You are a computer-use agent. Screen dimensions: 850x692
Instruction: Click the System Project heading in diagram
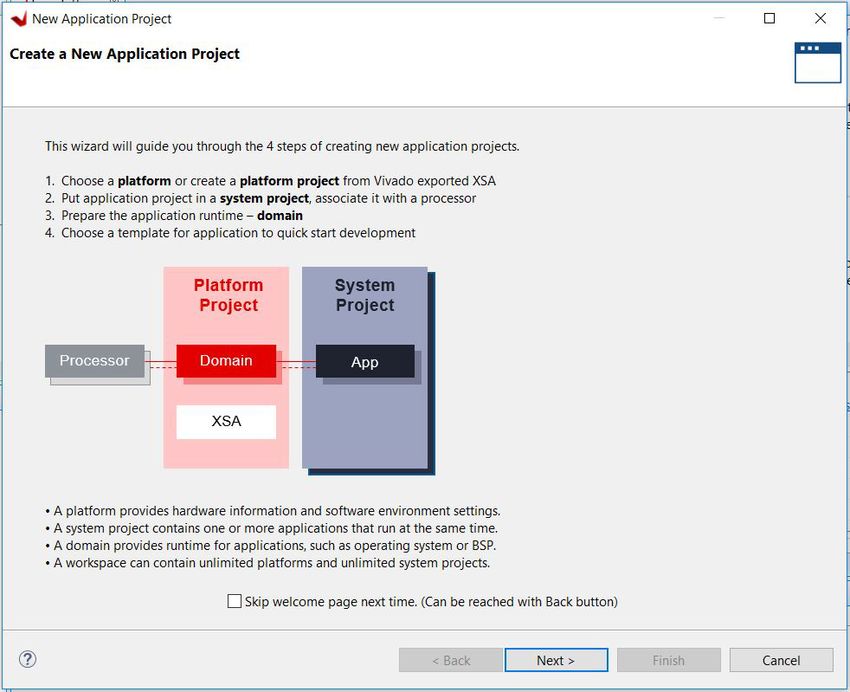(365, 295)
